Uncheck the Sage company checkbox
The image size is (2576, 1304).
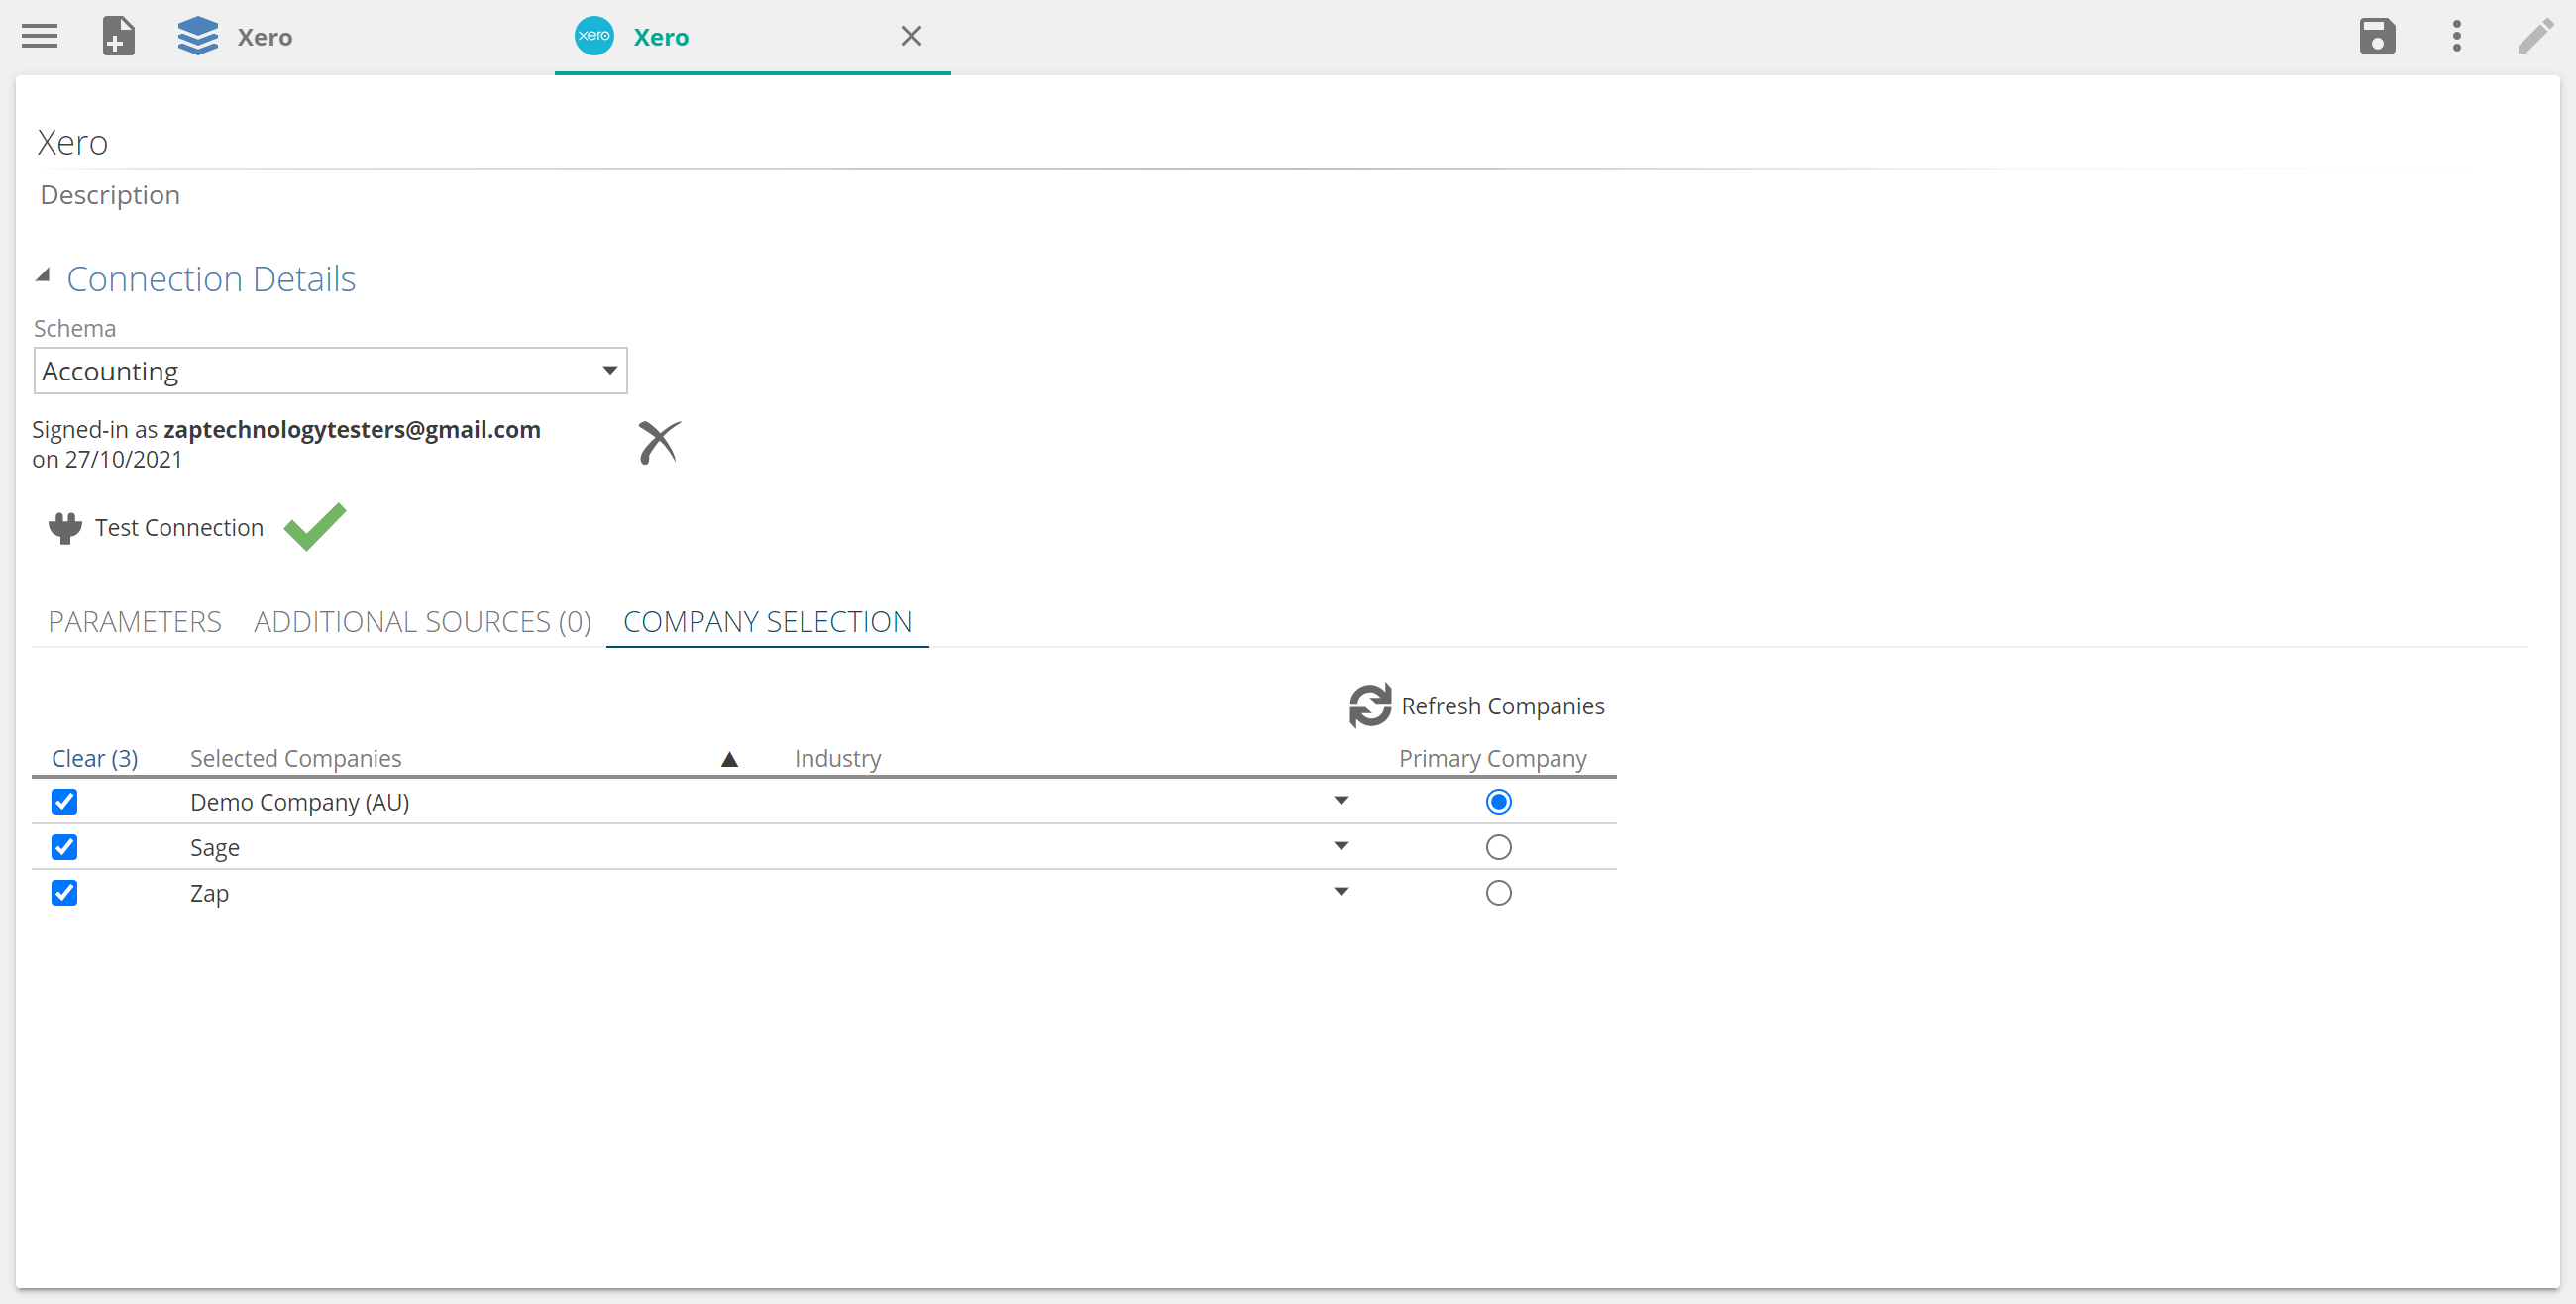[64, 848]
